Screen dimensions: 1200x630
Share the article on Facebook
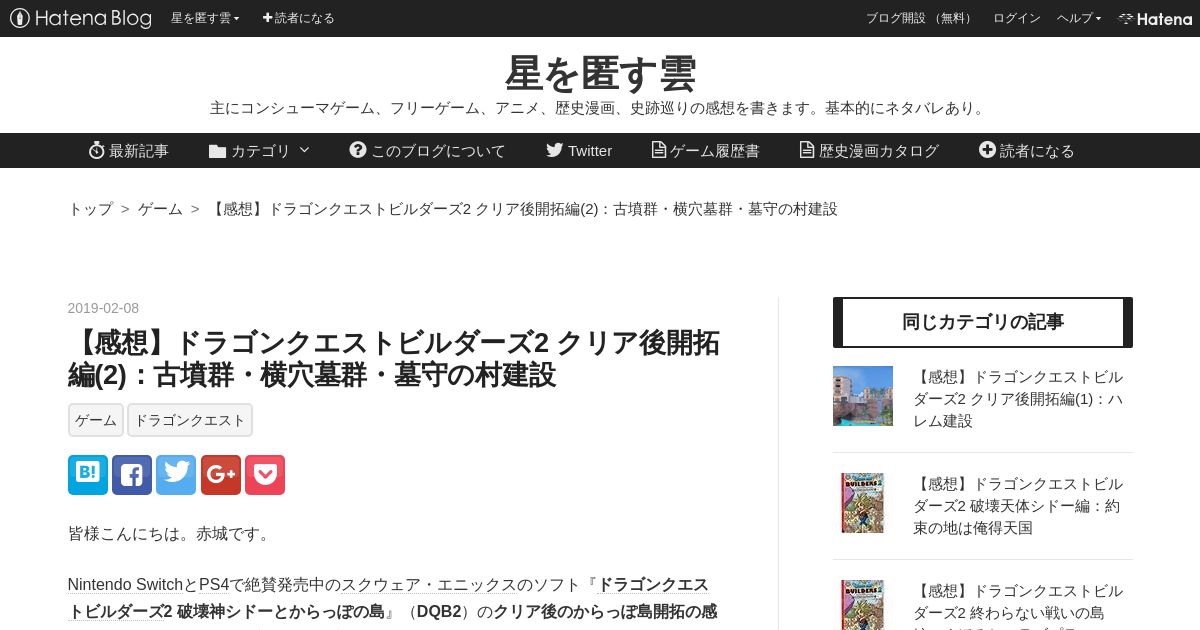pos(132,475)
